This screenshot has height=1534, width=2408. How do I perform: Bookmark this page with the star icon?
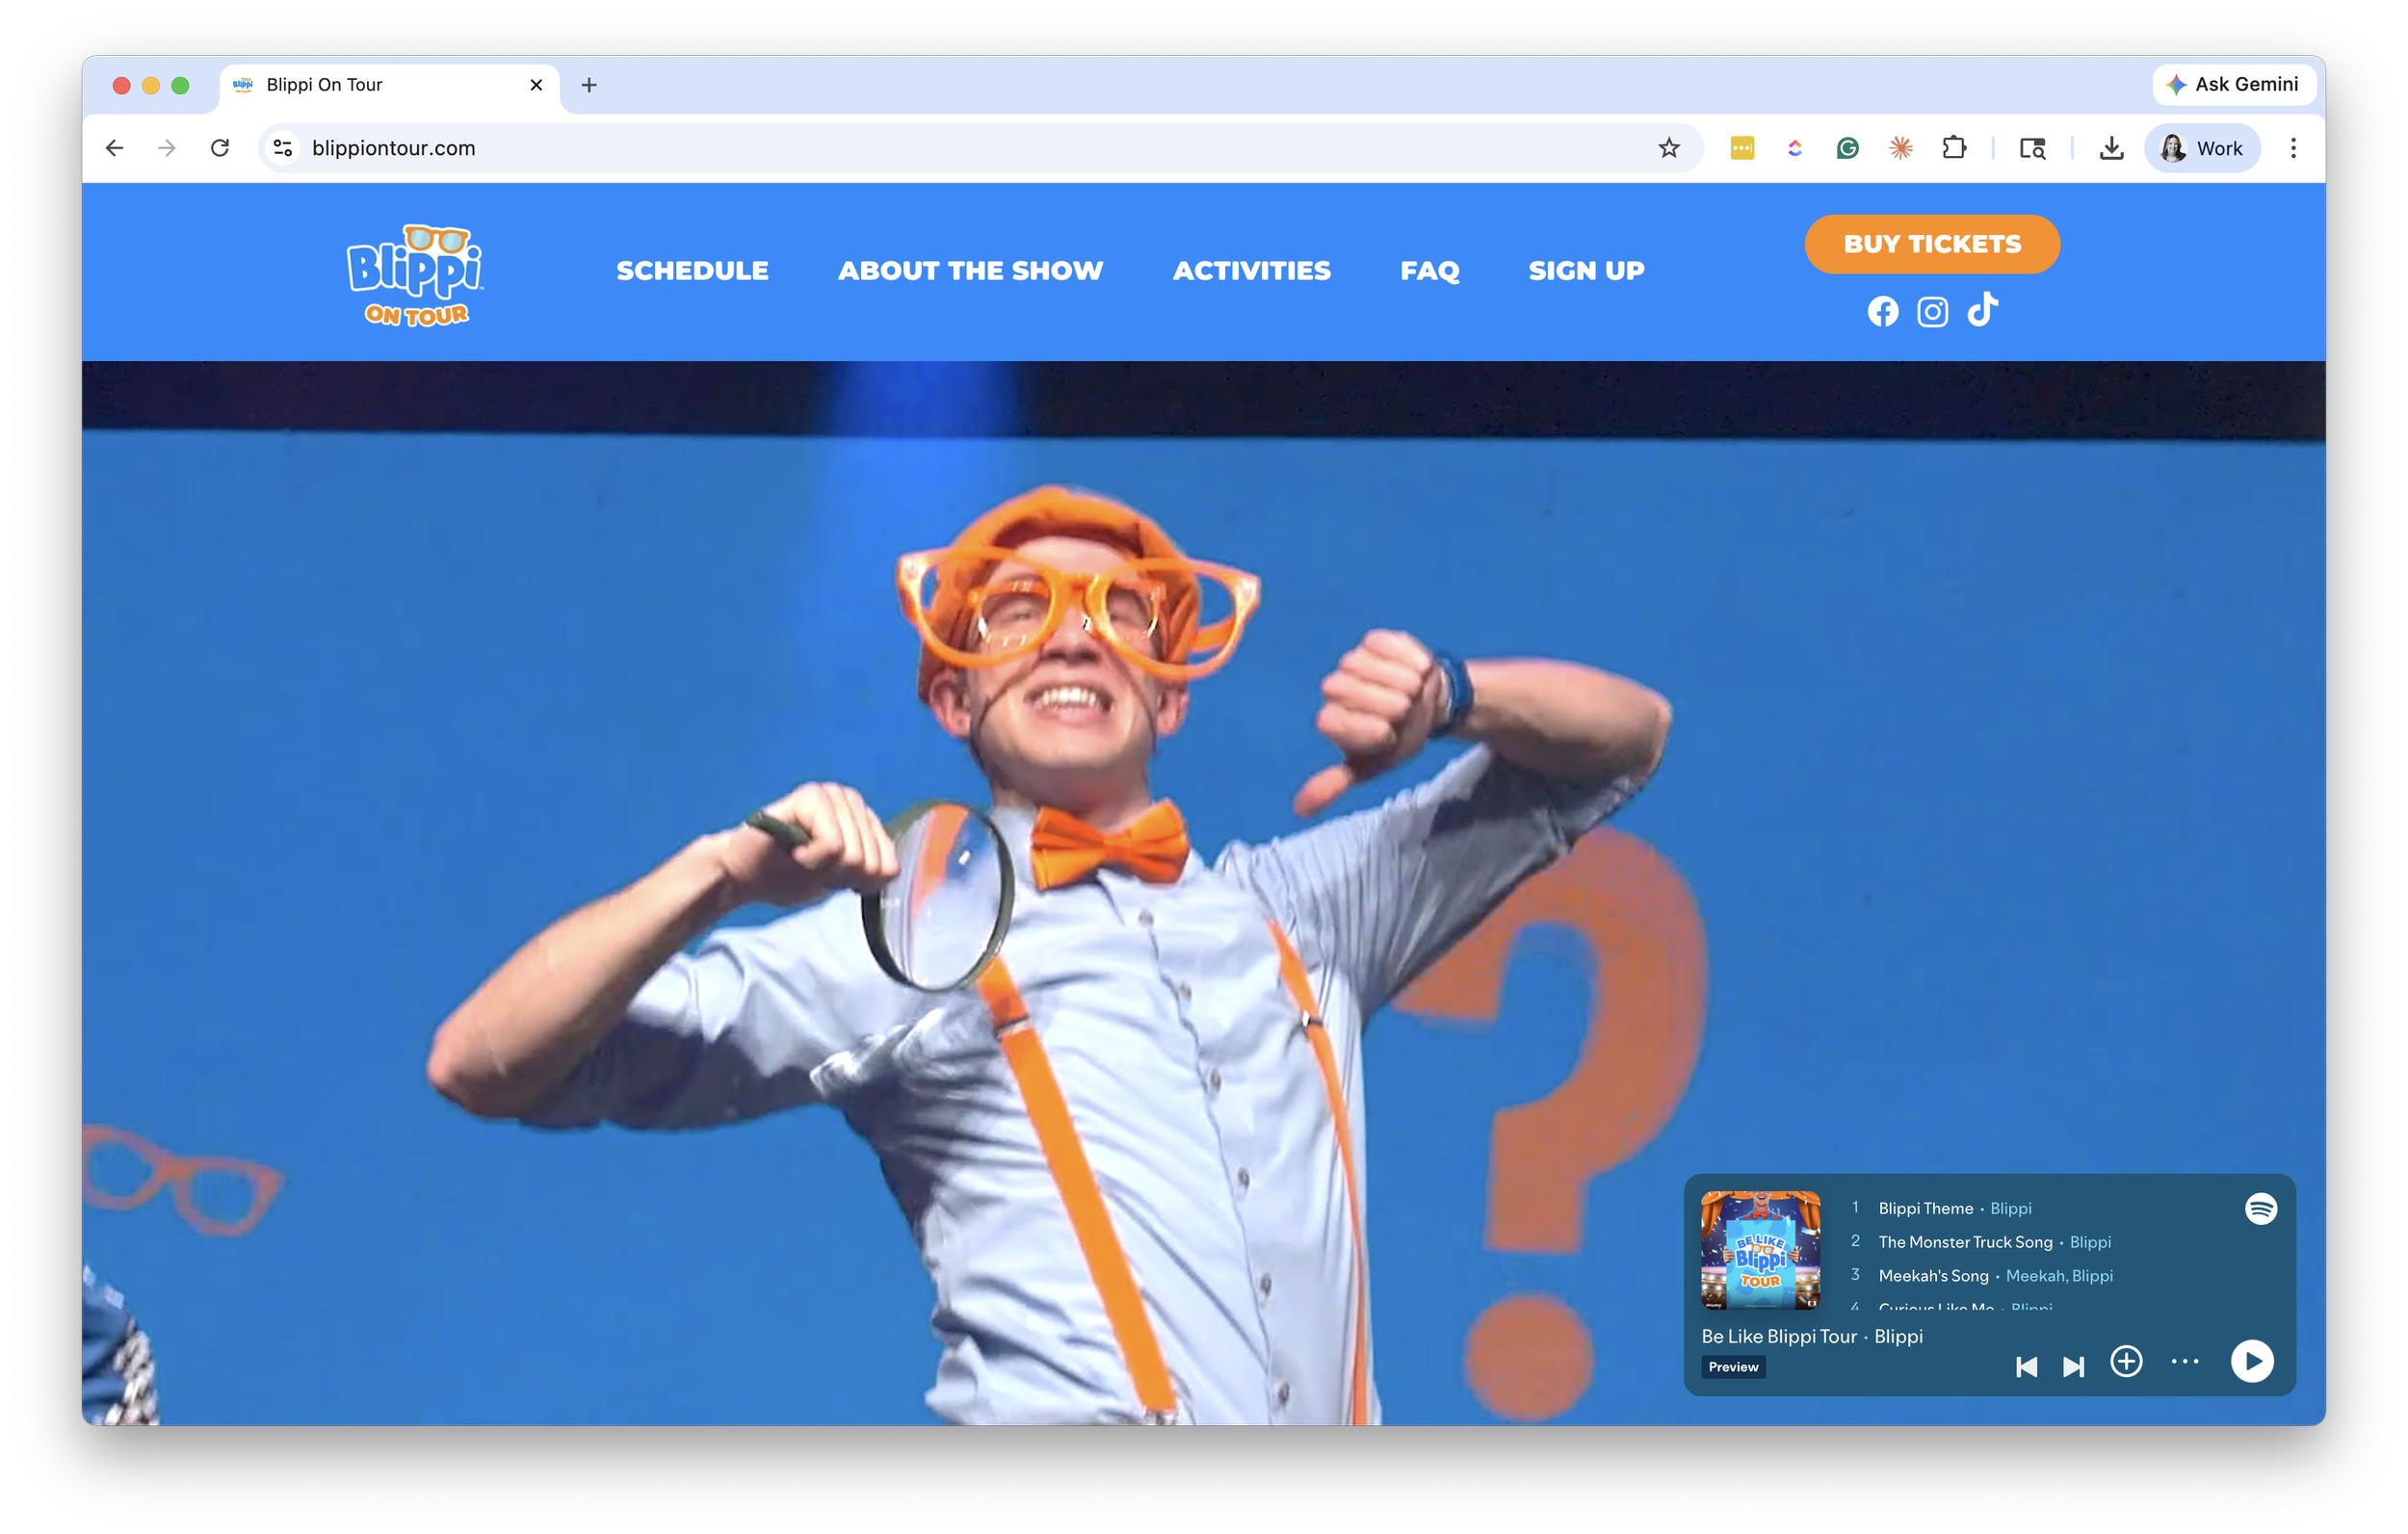pyautogui.click(x=1668, y=148)
